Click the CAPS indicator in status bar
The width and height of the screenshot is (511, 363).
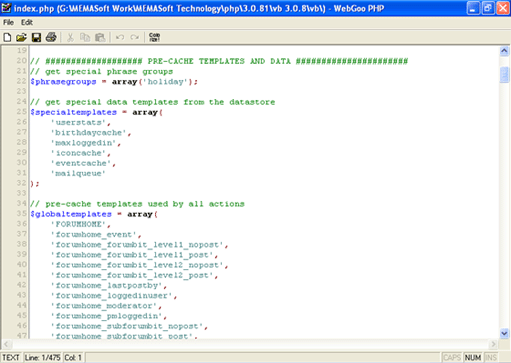452,358
